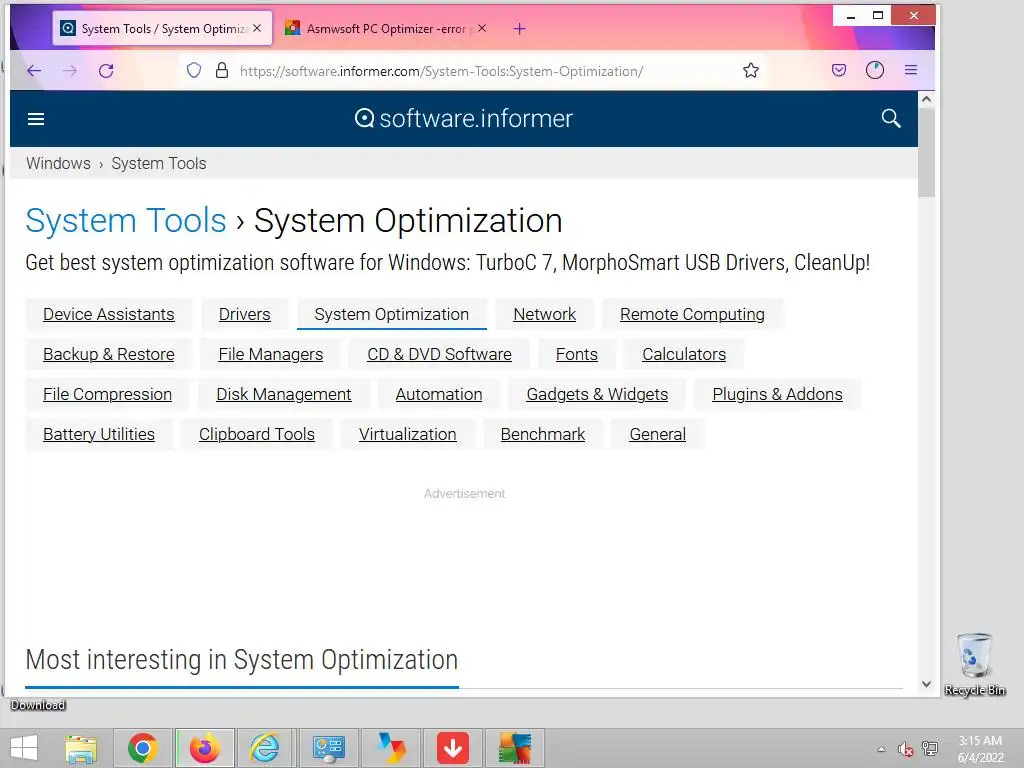This screenshot has height=768, width=1024.
Task: Open the File Managers category
Action: point(270,354)
